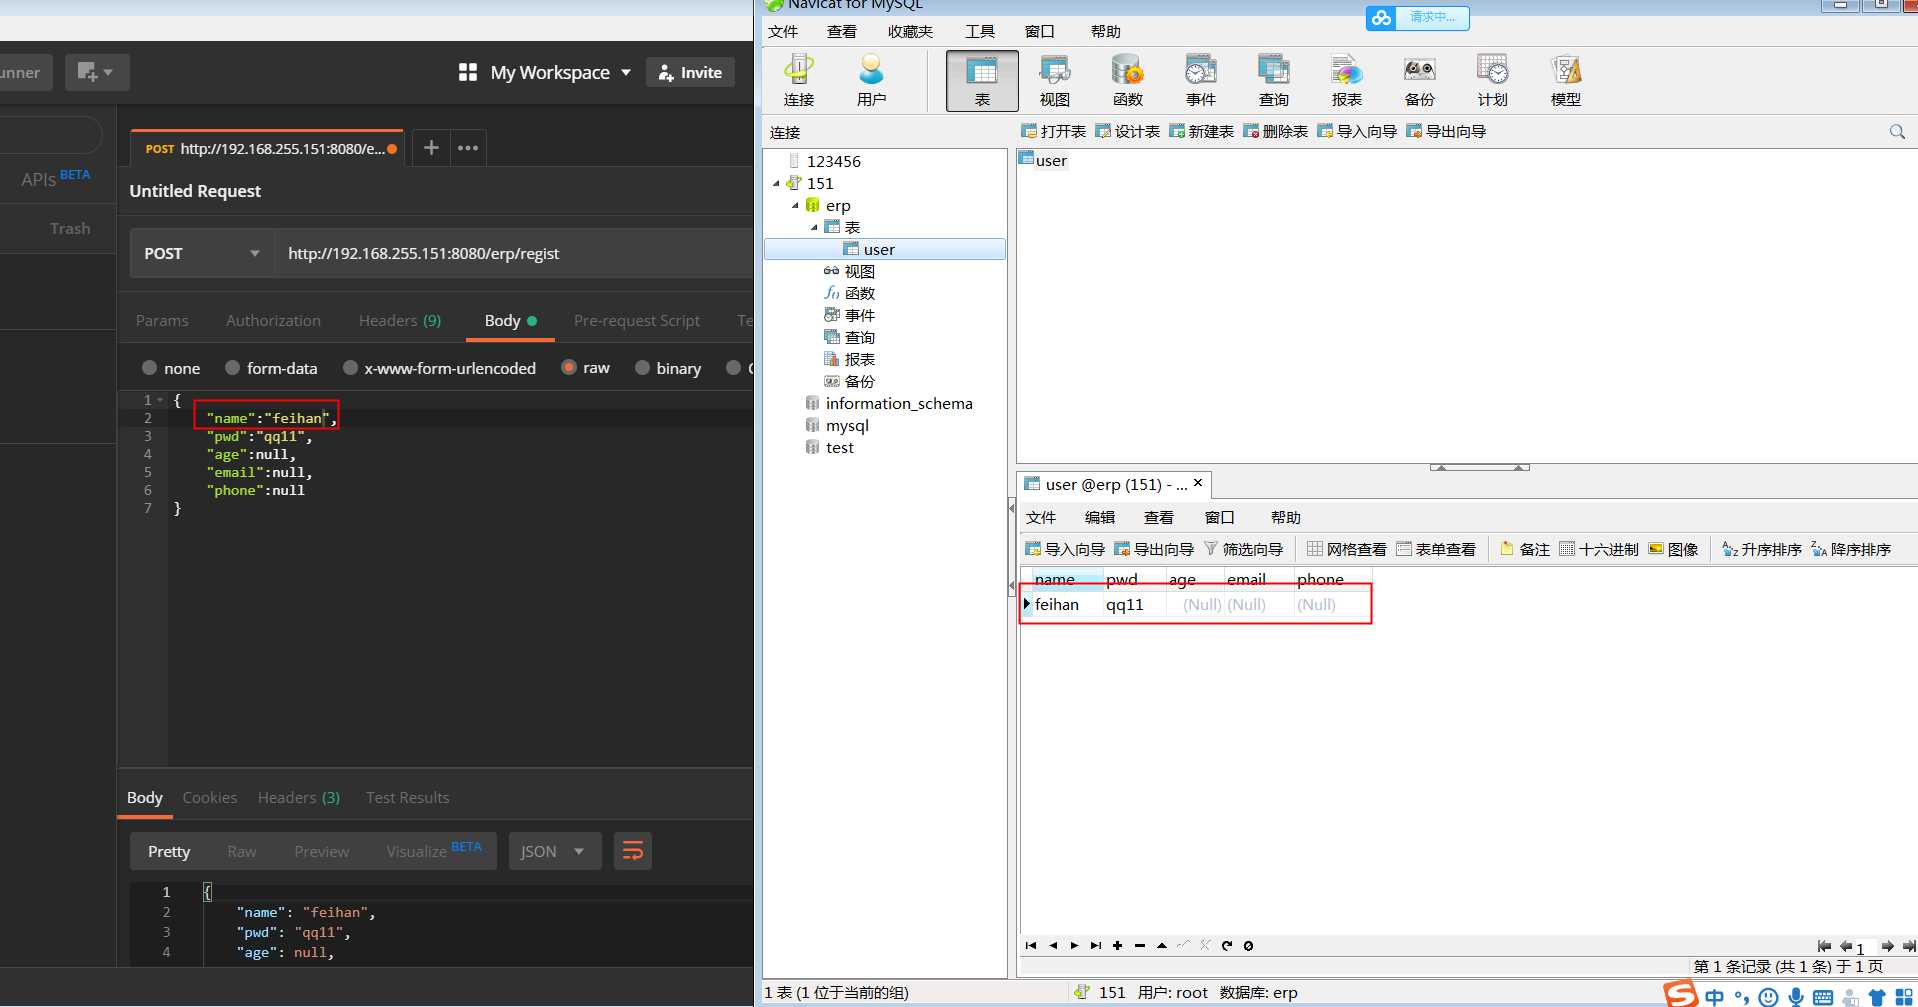Open the JSON response format dropdown

[555, 851]
